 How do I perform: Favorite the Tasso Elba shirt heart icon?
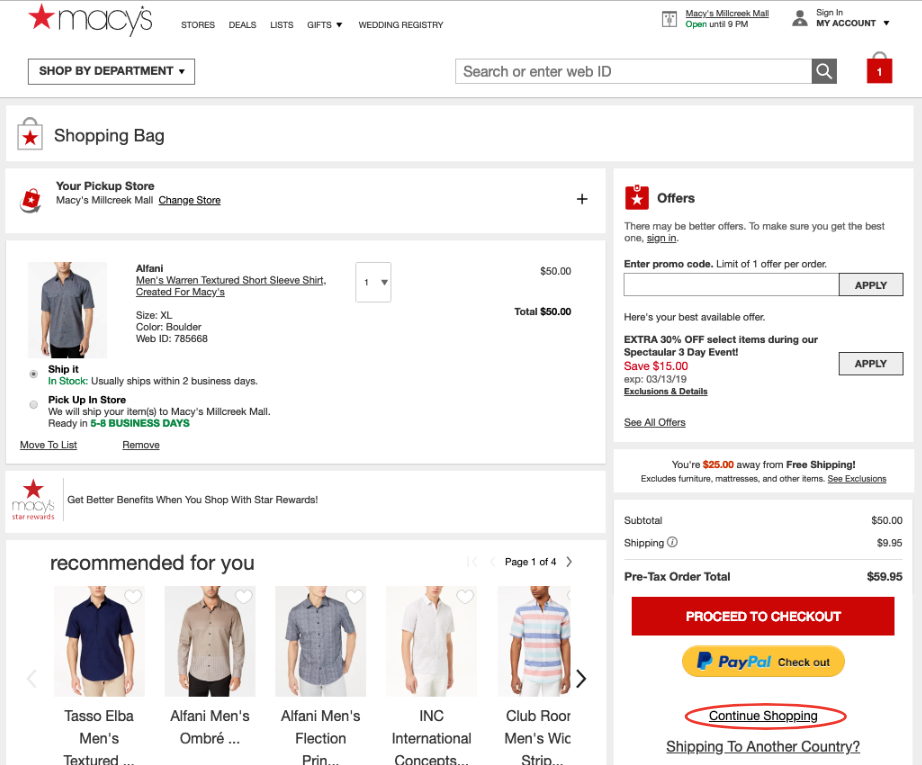(x=133, y=597)
